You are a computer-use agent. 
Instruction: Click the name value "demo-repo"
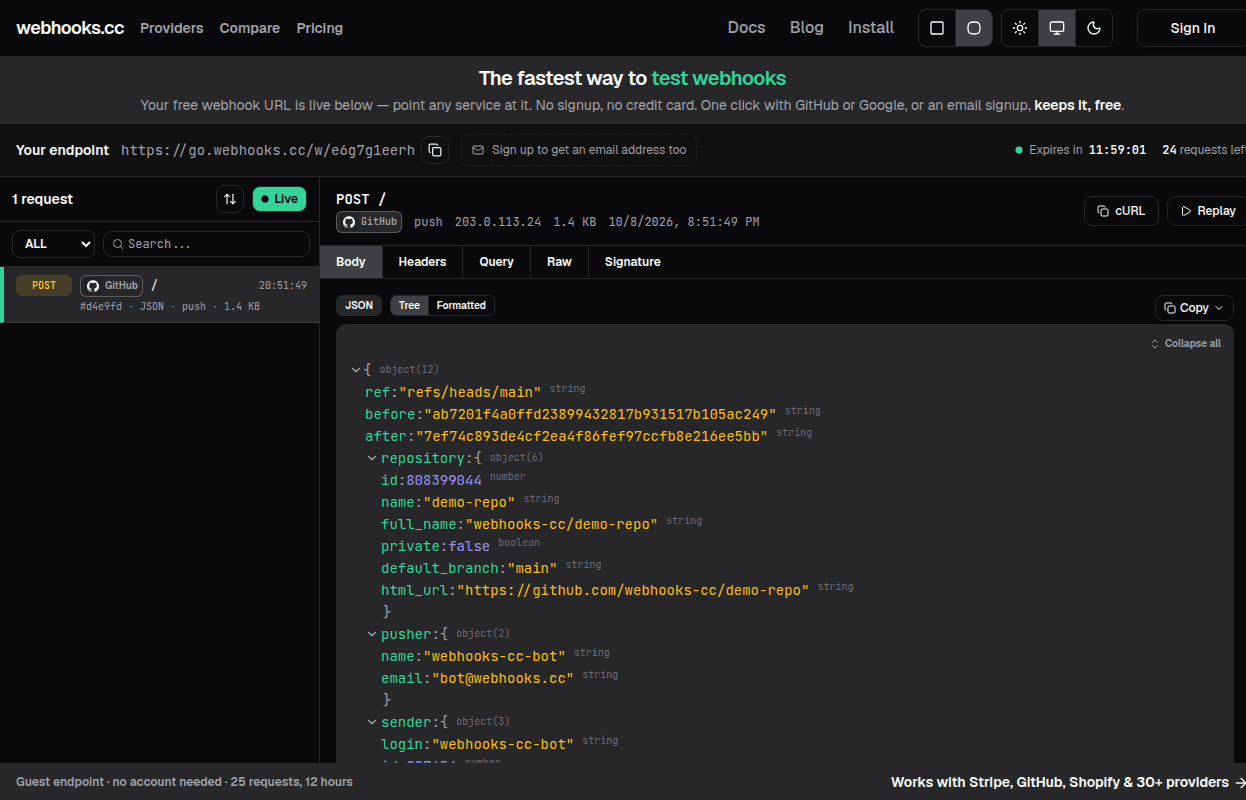(470, 502)
